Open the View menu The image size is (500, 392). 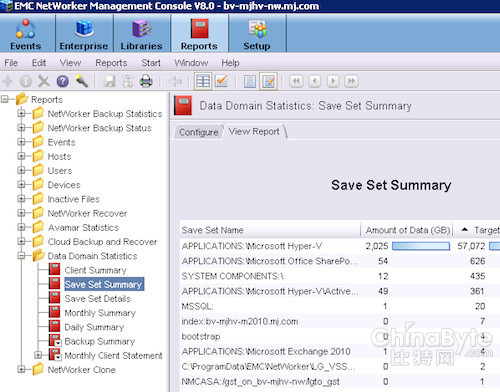pos(70,63)
